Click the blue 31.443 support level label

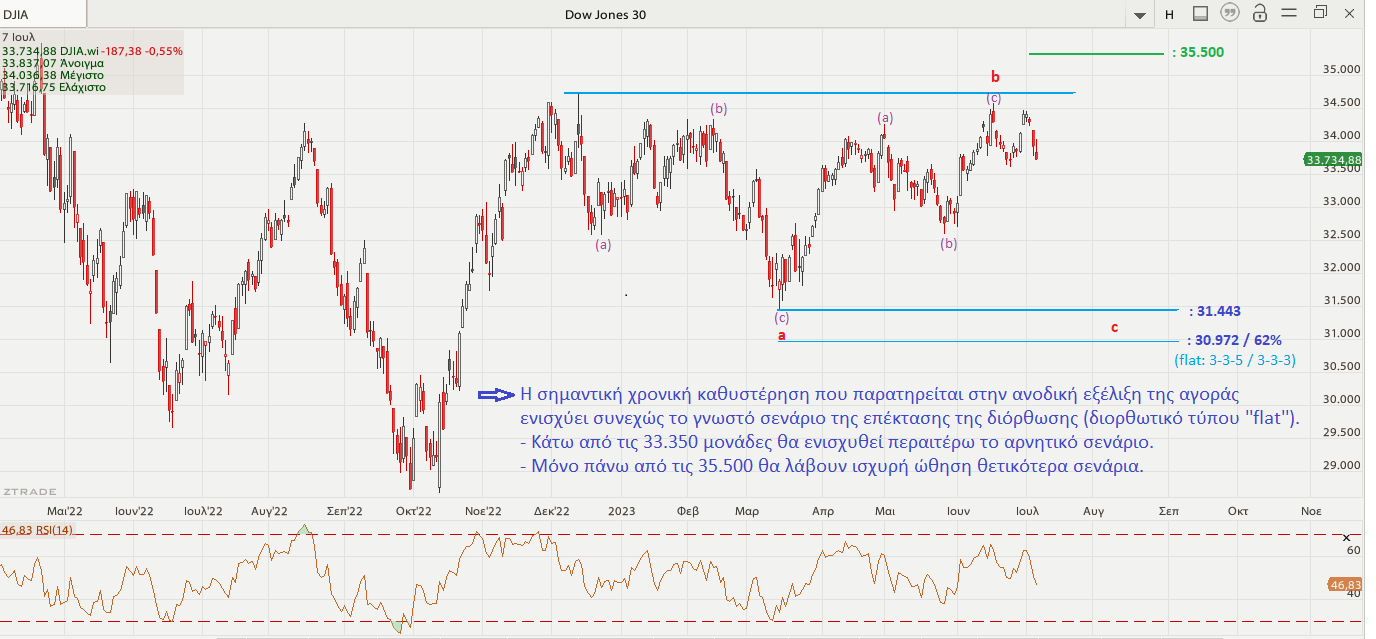coord(1215,311)
